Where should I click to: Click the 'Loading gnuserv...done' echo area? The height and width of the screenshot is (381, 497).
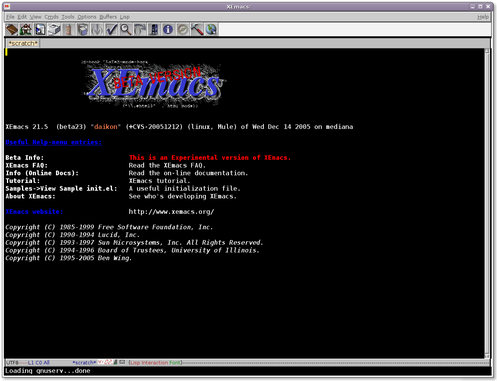(x=48, y=371)
